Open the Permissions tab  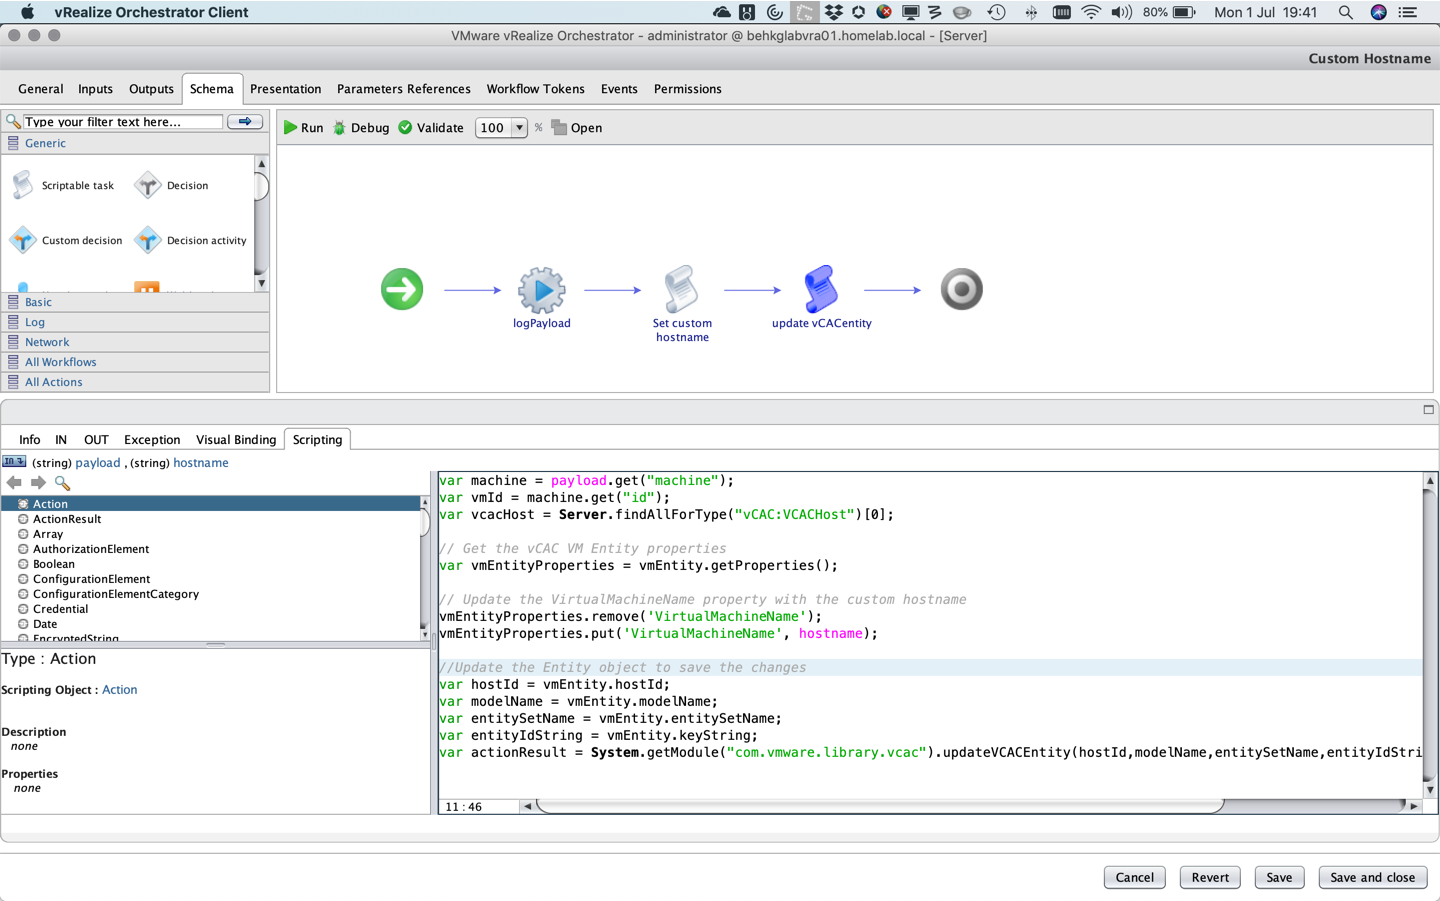coord(687,89)
